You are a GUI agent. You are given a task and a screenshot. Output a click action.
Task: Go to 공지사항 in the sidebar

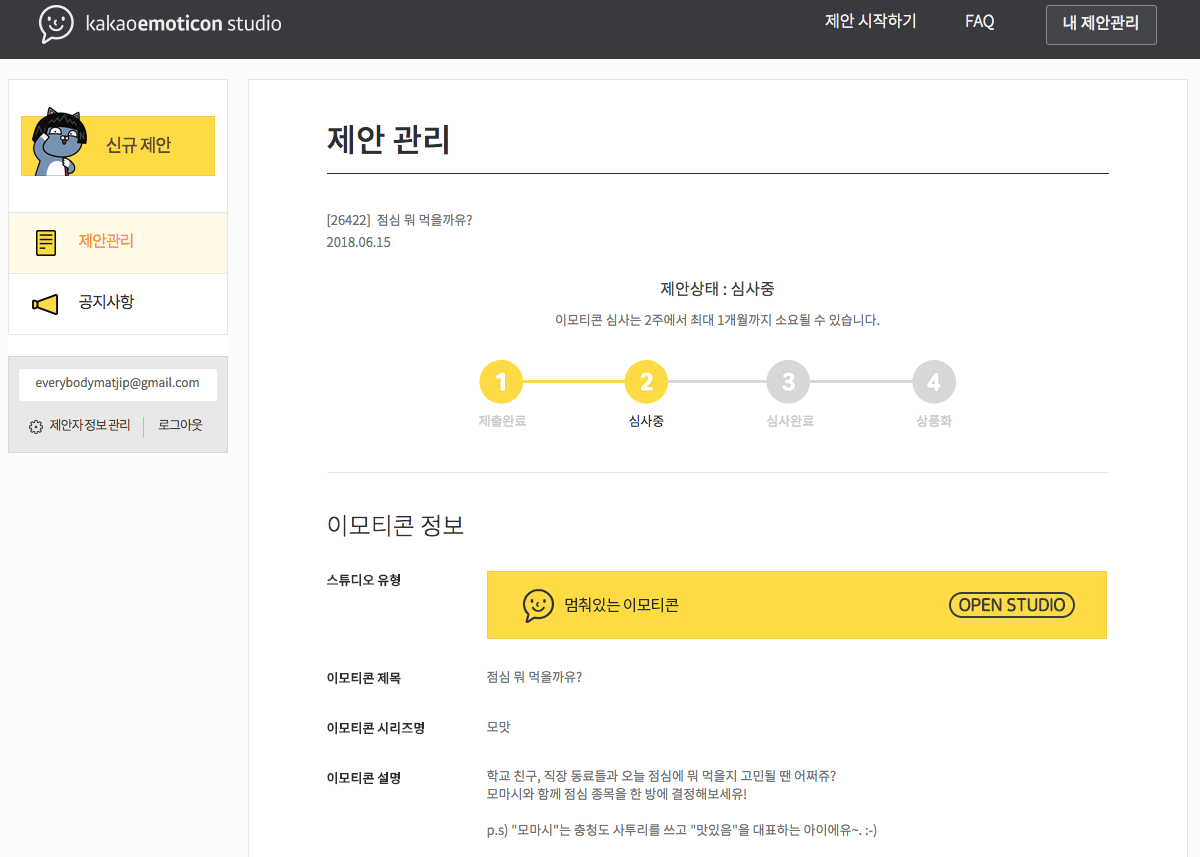pyautogui.click(x=106, y=302)
